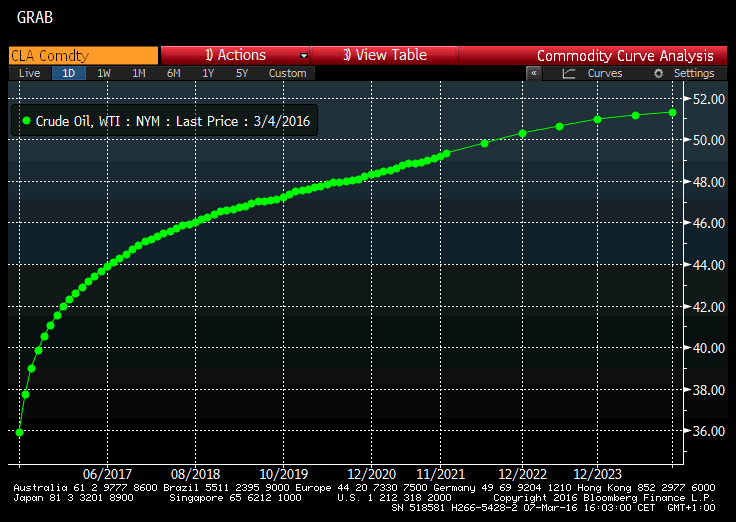Click the Copyright 2016 Bloomberg Finance L.P. text
Viewport: 736px width, 522px height.
point(604,498)
